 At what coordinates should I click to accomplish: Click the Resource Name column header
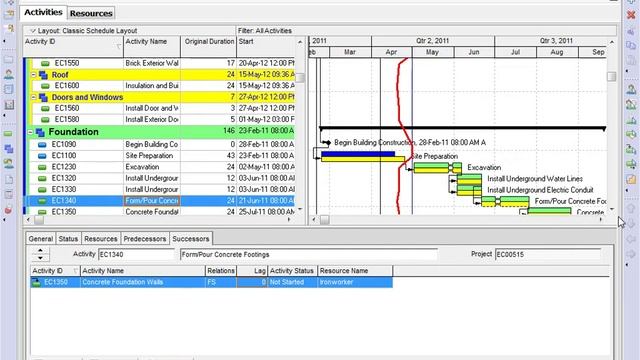coord(355,271)
